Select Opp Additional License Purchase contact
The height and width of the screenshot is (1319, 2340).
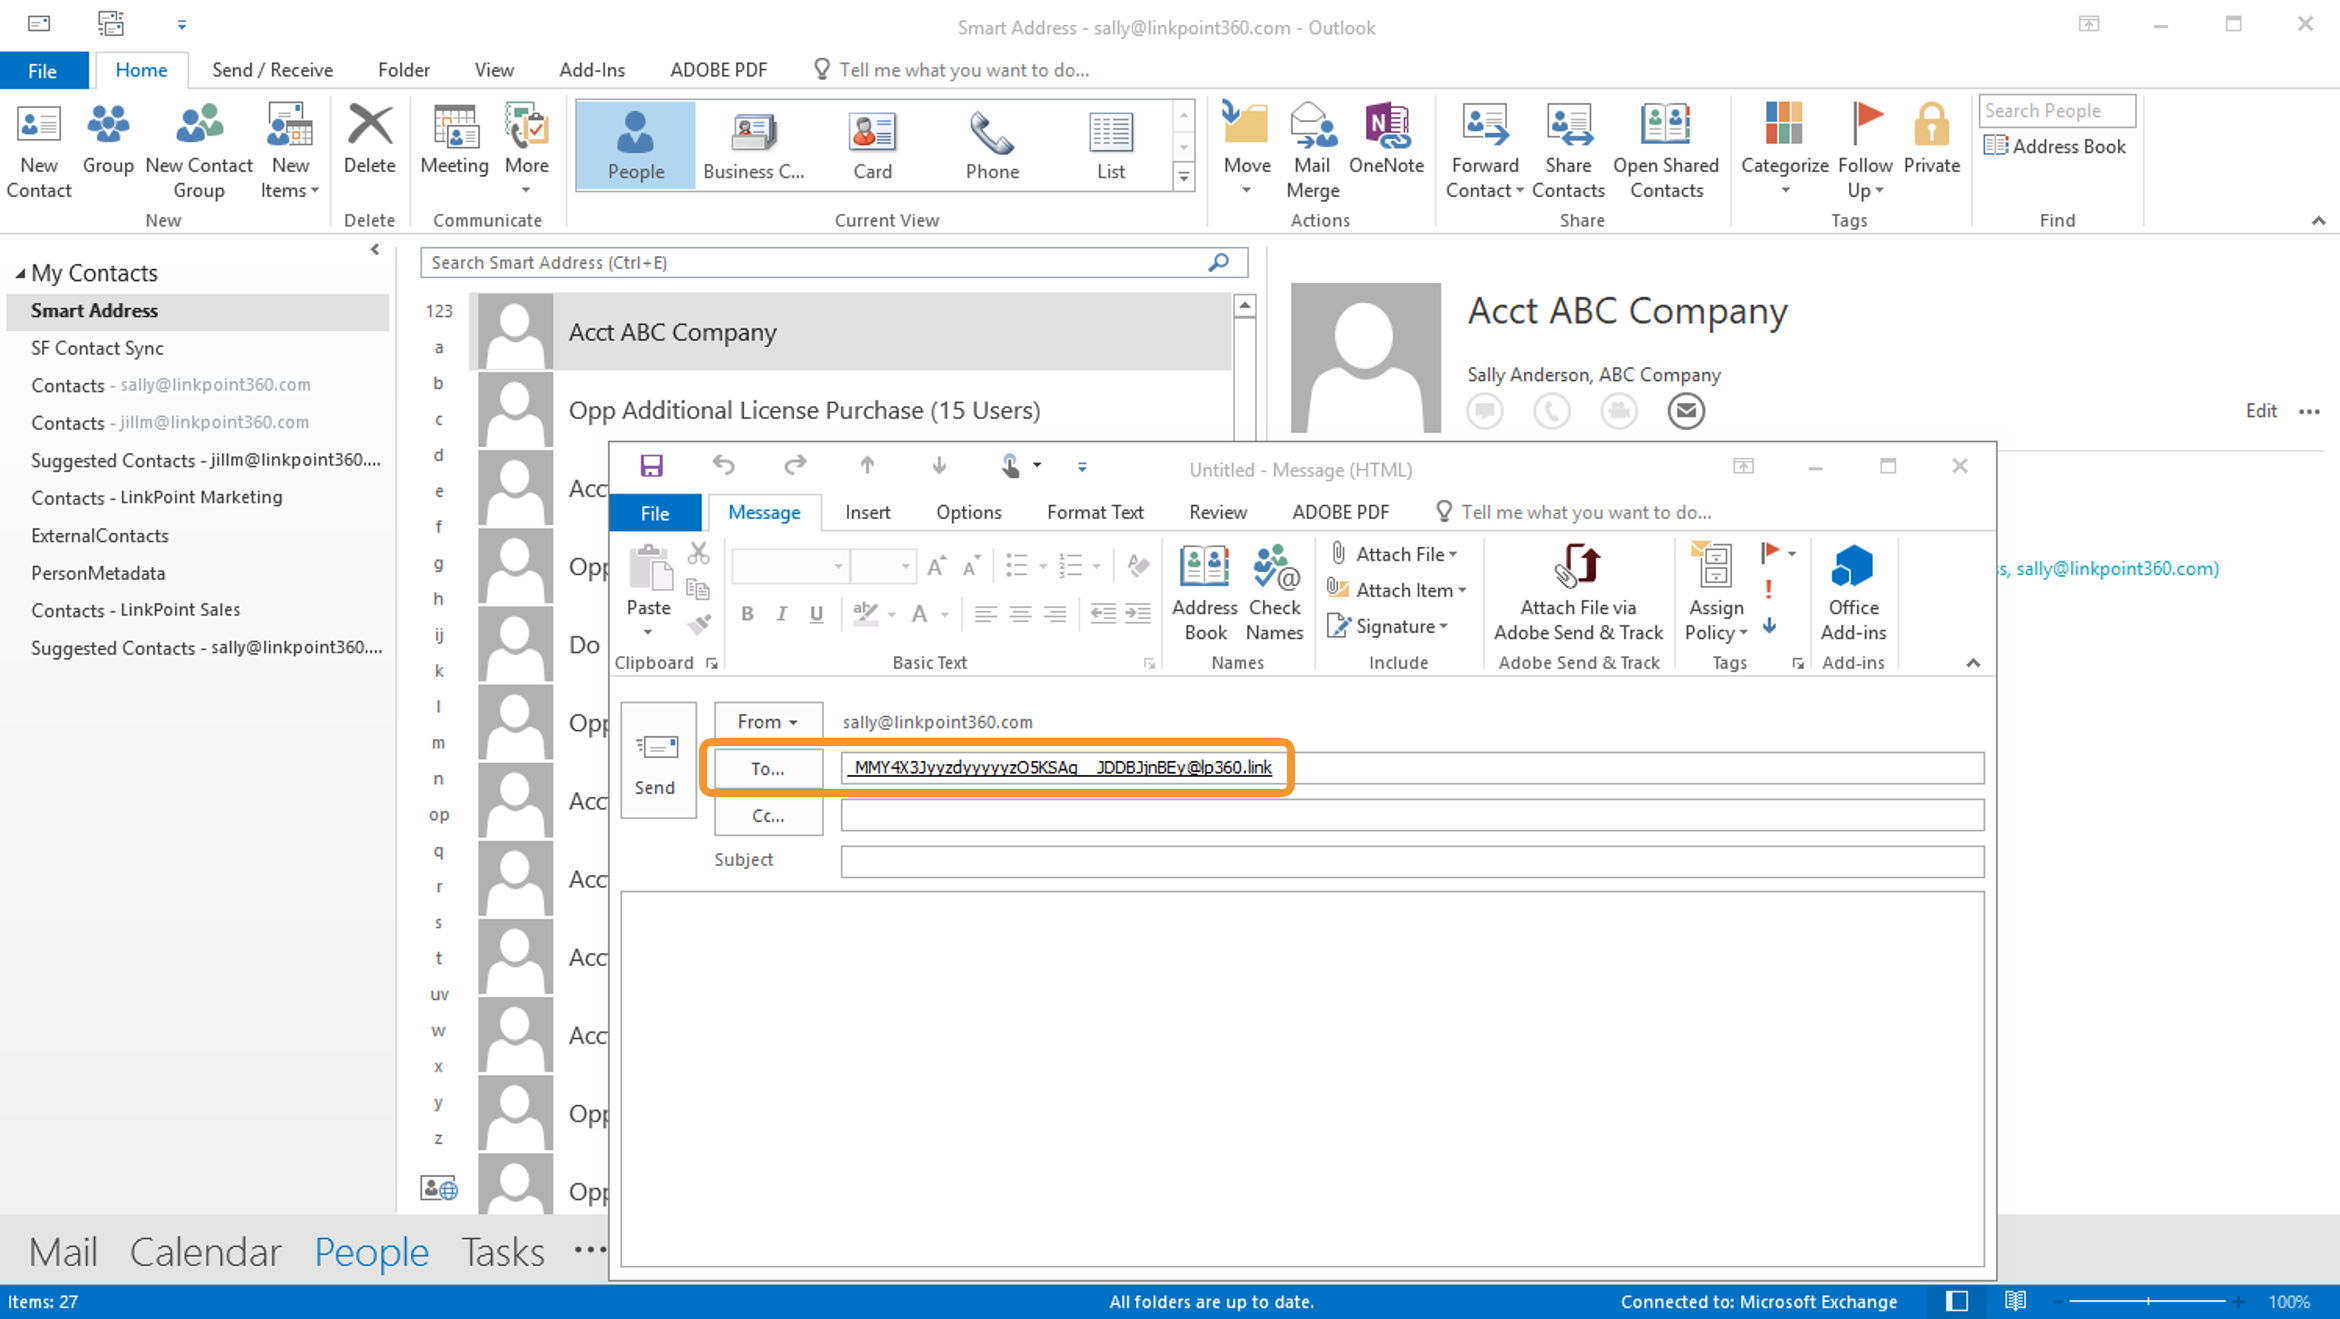[854, 410]
